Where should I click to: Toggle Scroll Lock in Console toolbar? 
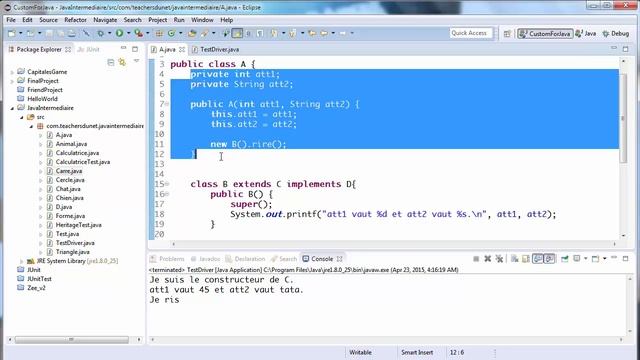point(526,259)
